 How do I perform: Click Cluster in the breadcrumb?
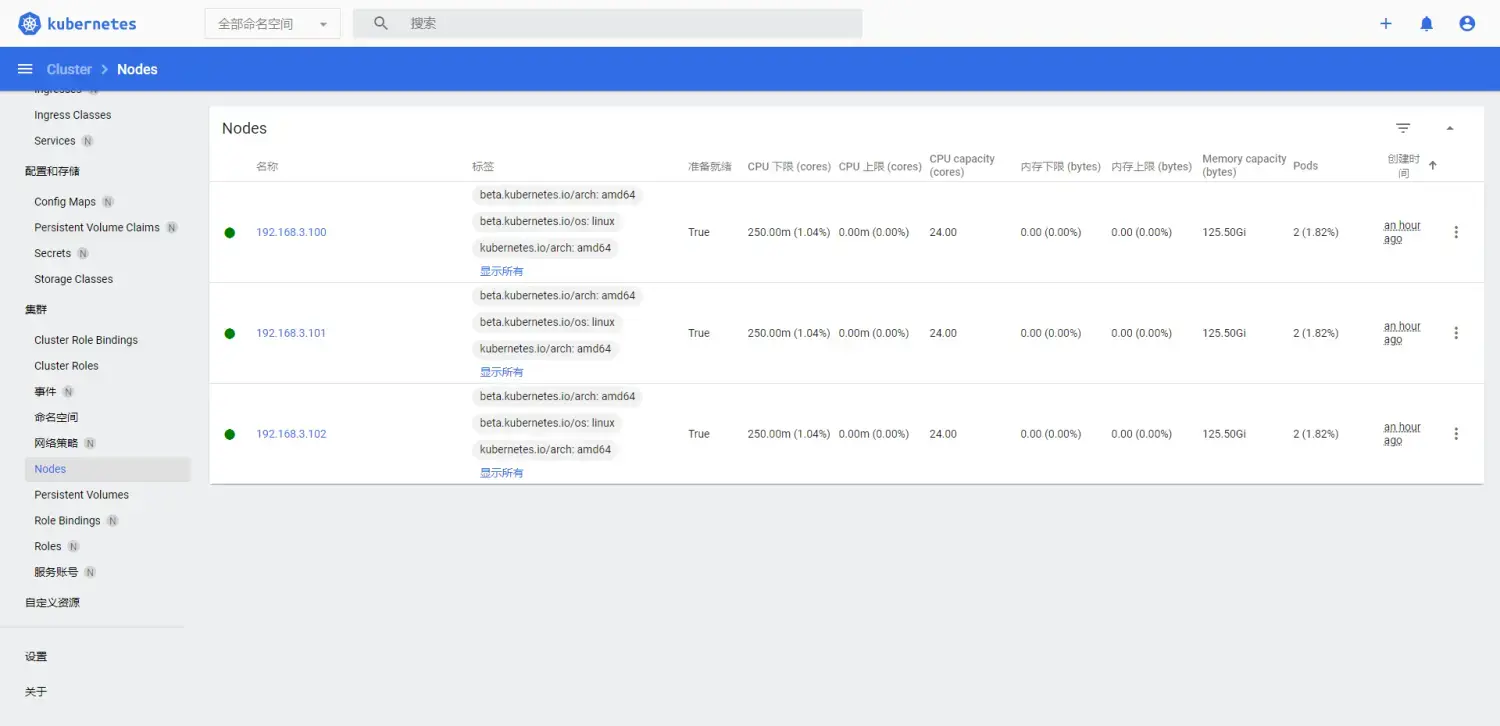pos(69,69)
